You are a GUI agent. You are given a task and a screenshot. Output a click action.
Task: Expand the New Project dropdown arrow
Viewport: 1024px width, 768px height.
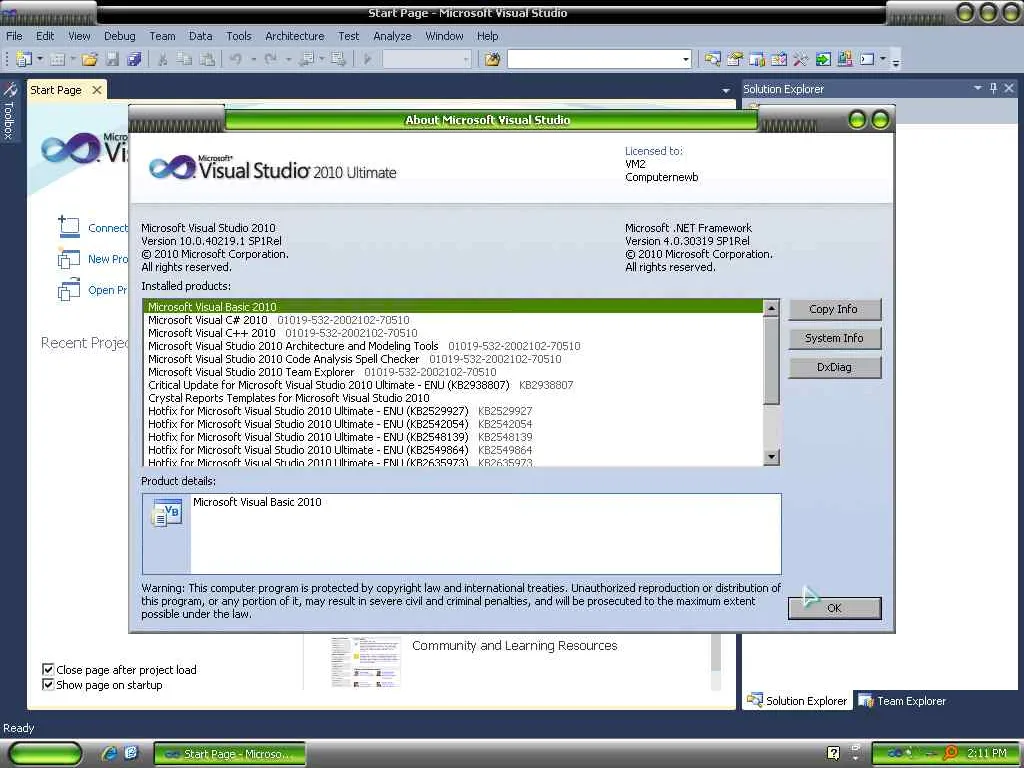[40, 59]
